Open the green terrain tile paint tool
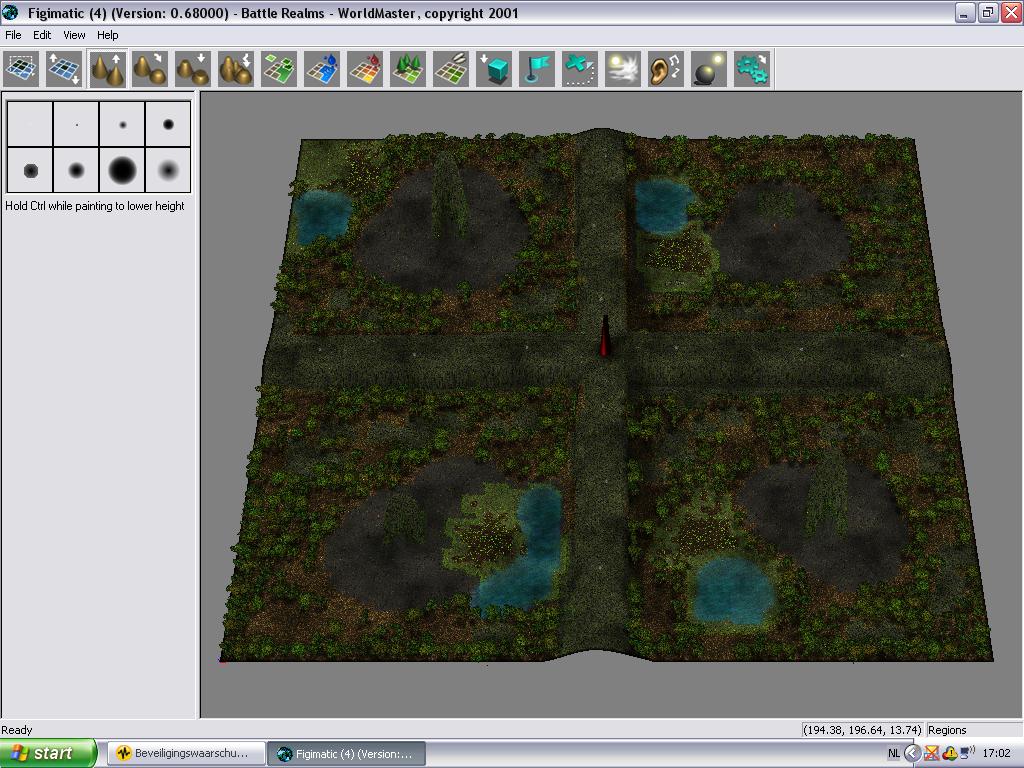Image resolution: width=1024 pixels, height=768 pixels. (x=280, y=69)
